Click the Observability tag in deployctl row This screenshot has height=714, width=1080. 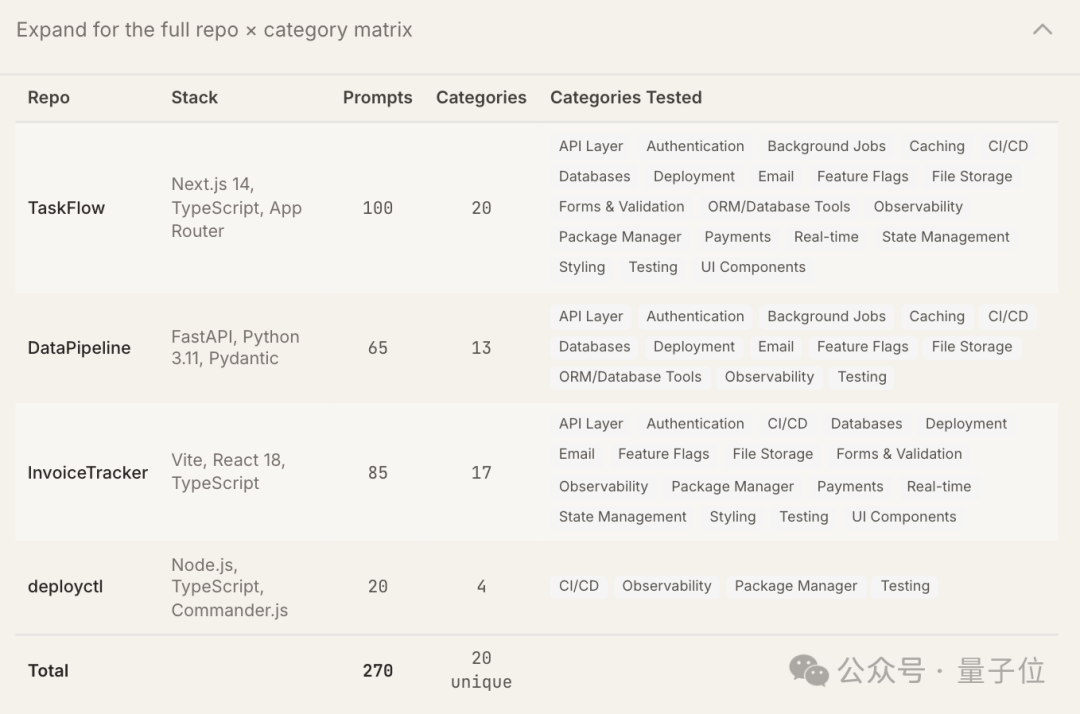666,586
